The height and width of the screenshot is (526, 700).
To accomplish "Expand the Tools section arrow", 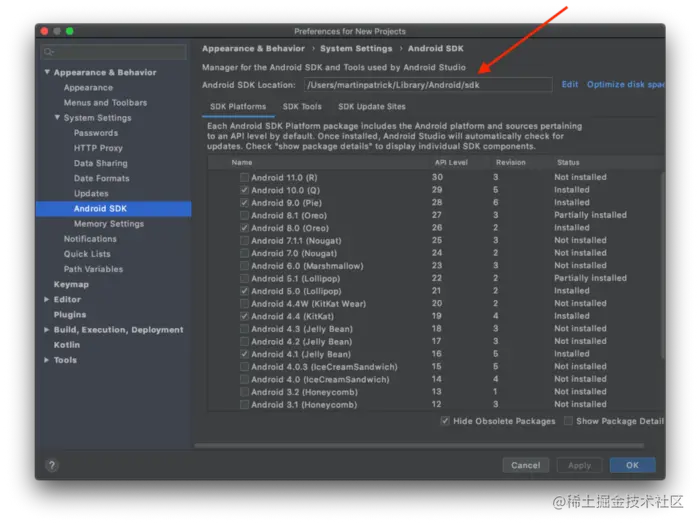I will 46,360.
